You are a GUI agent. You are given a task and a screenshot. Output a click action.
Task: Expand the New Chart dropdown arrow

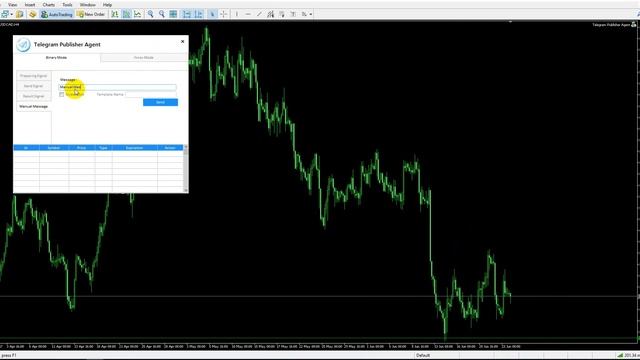[12, 14]
